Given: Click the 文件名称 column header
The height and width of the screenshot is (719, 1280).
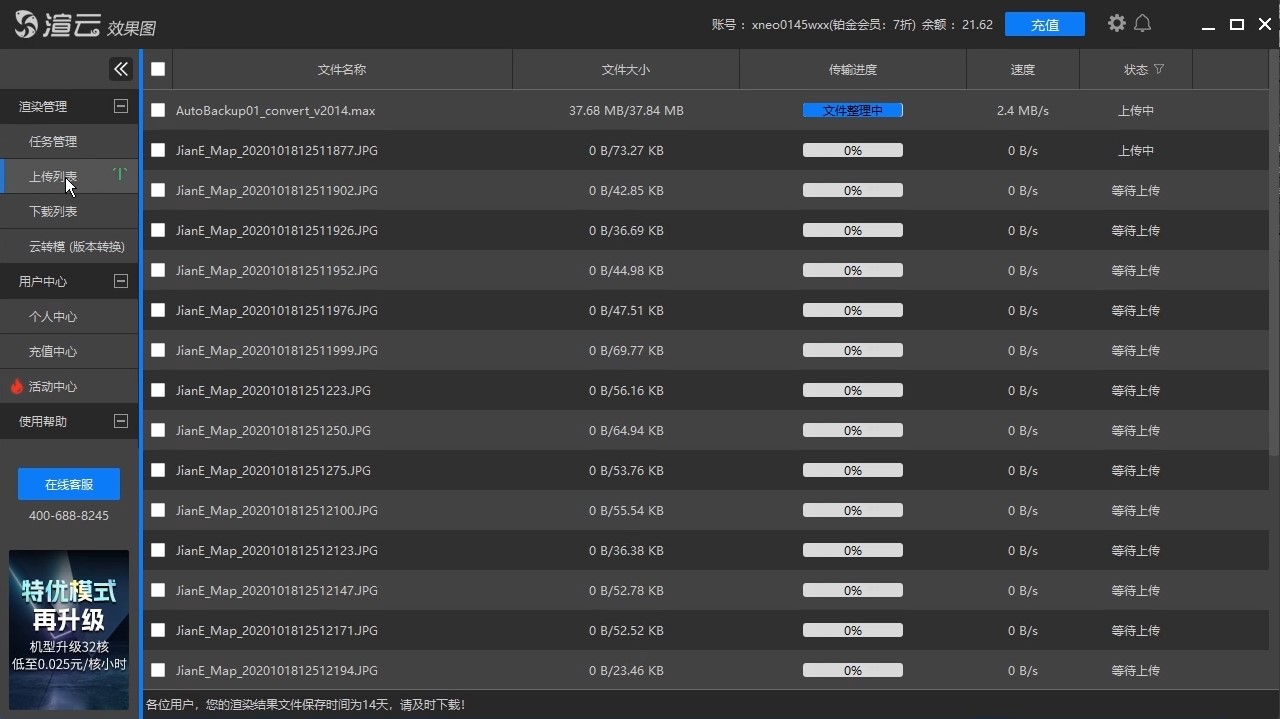Looking at the screenshot, I should [x=342, y=69].
